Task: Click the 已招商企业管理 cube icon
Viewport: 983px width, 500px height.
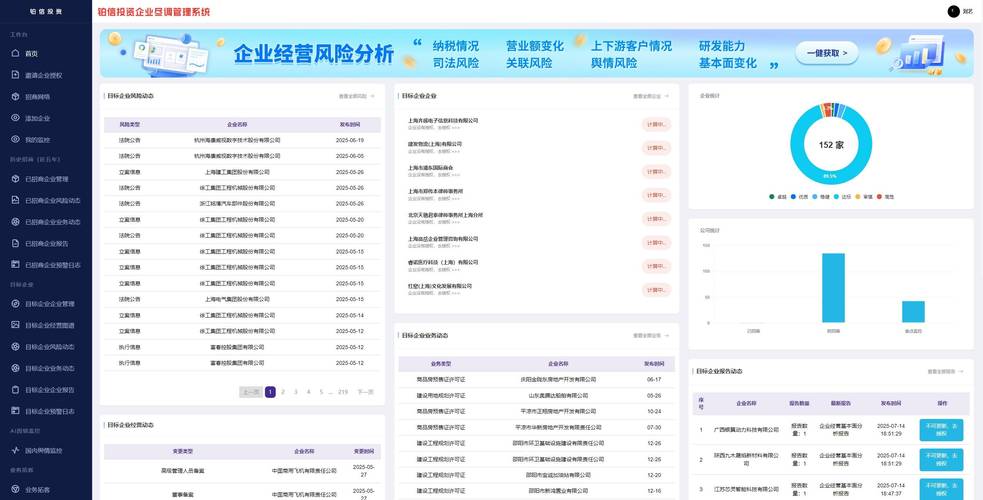Action: 16,179
